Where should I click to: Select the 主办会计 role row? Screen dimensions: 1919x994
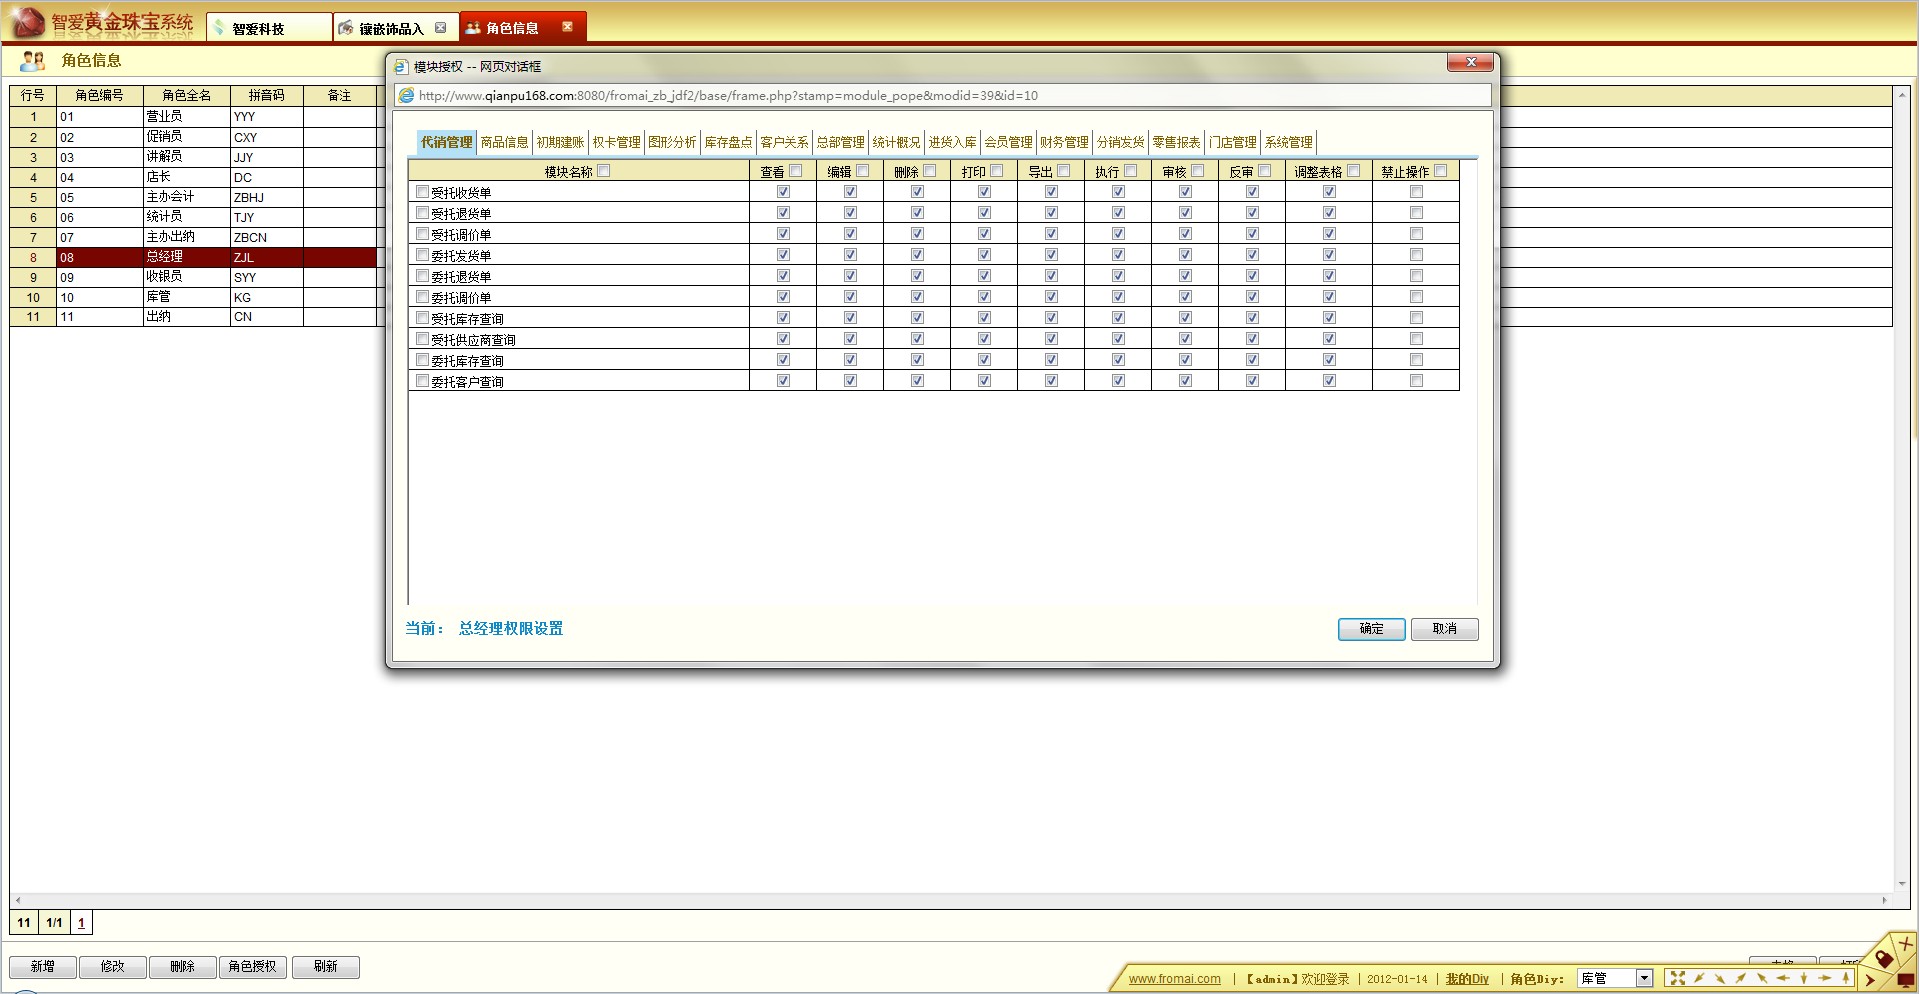194,197
